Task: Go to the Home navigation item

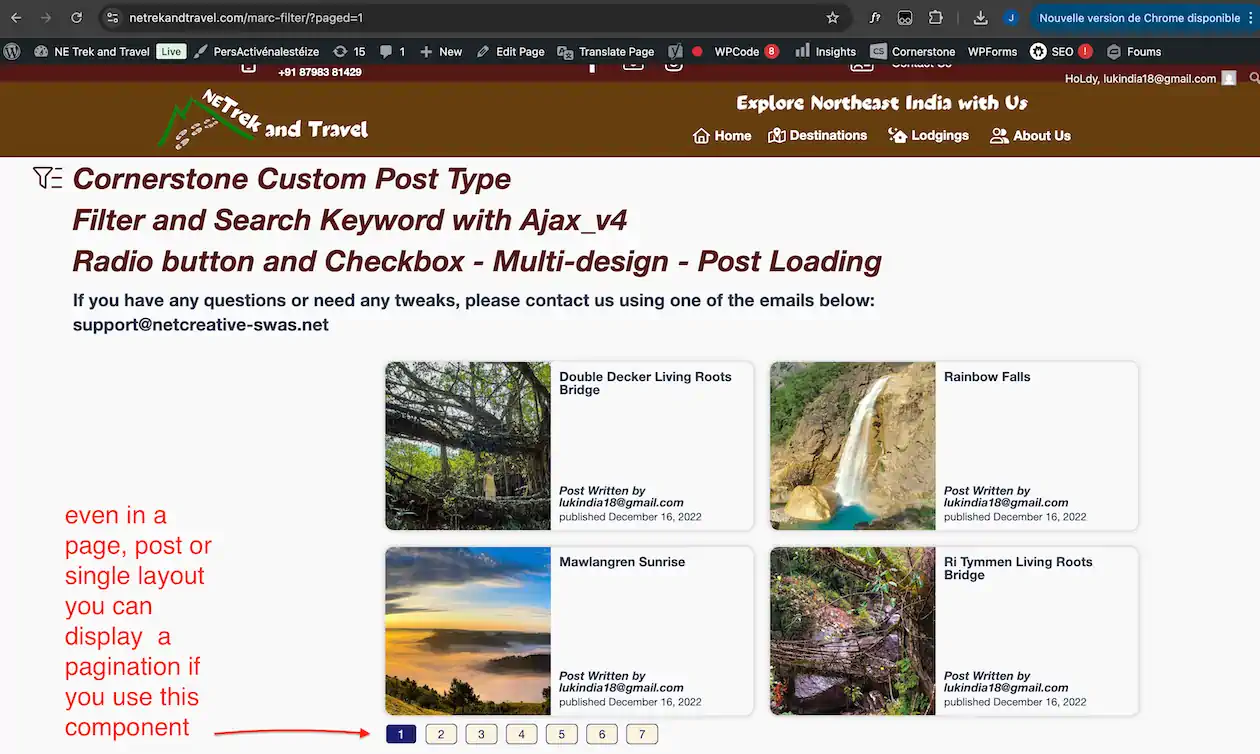Action: 722,136
